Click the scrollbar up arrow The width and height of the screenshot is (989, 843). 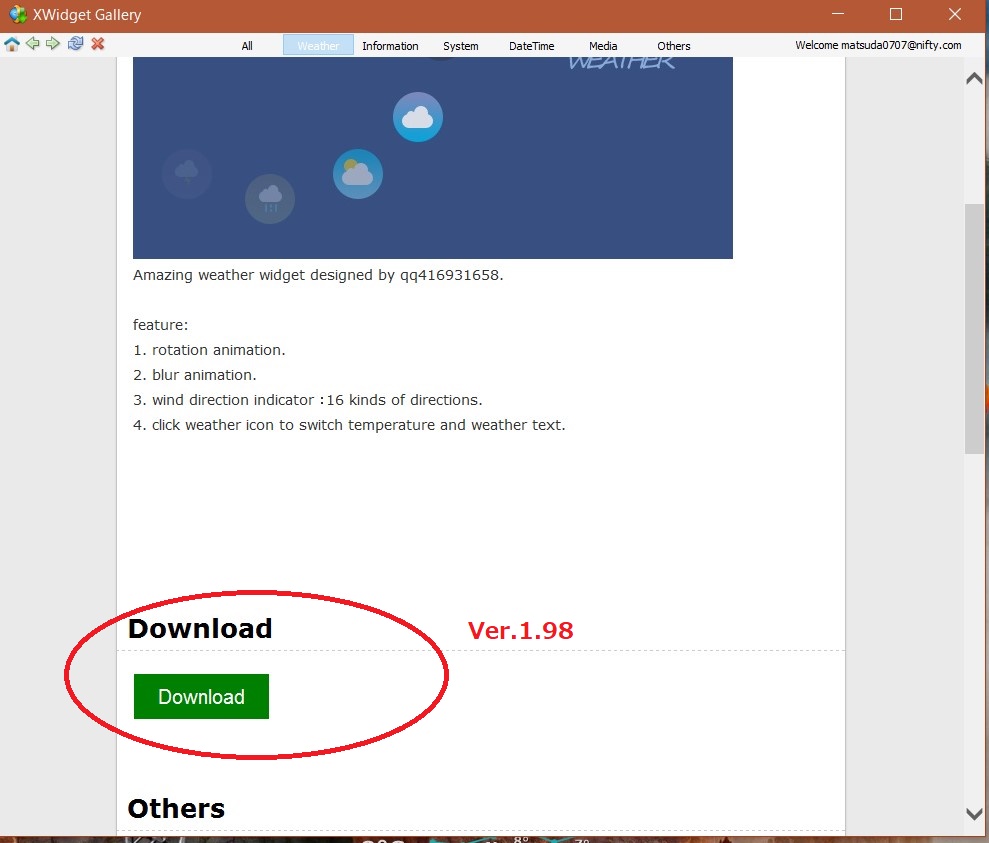pos(974,78)
